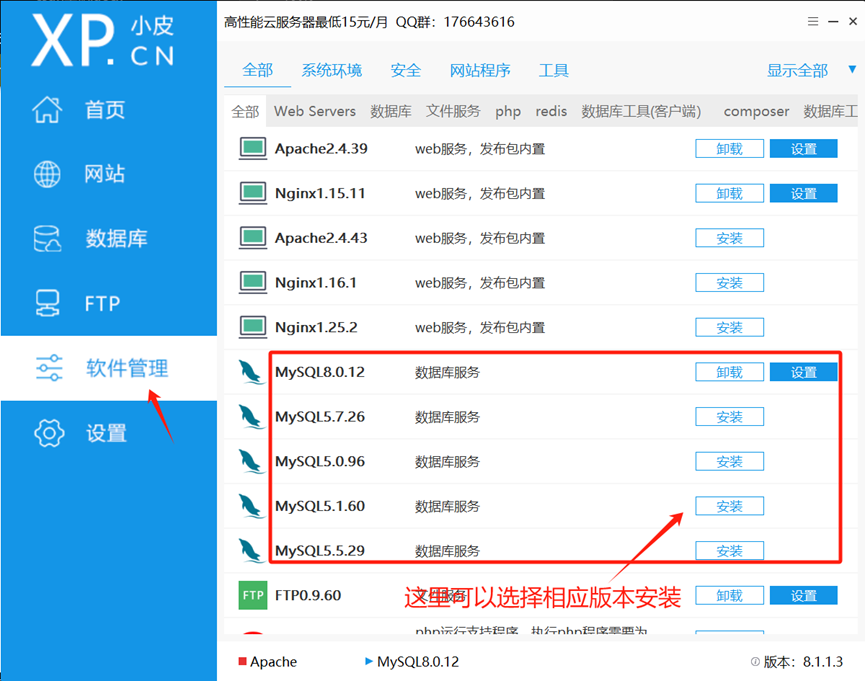Open 设置 for Nginx1.15.11
This screenshot has height=681, width=865.
[x=803, y=193]
